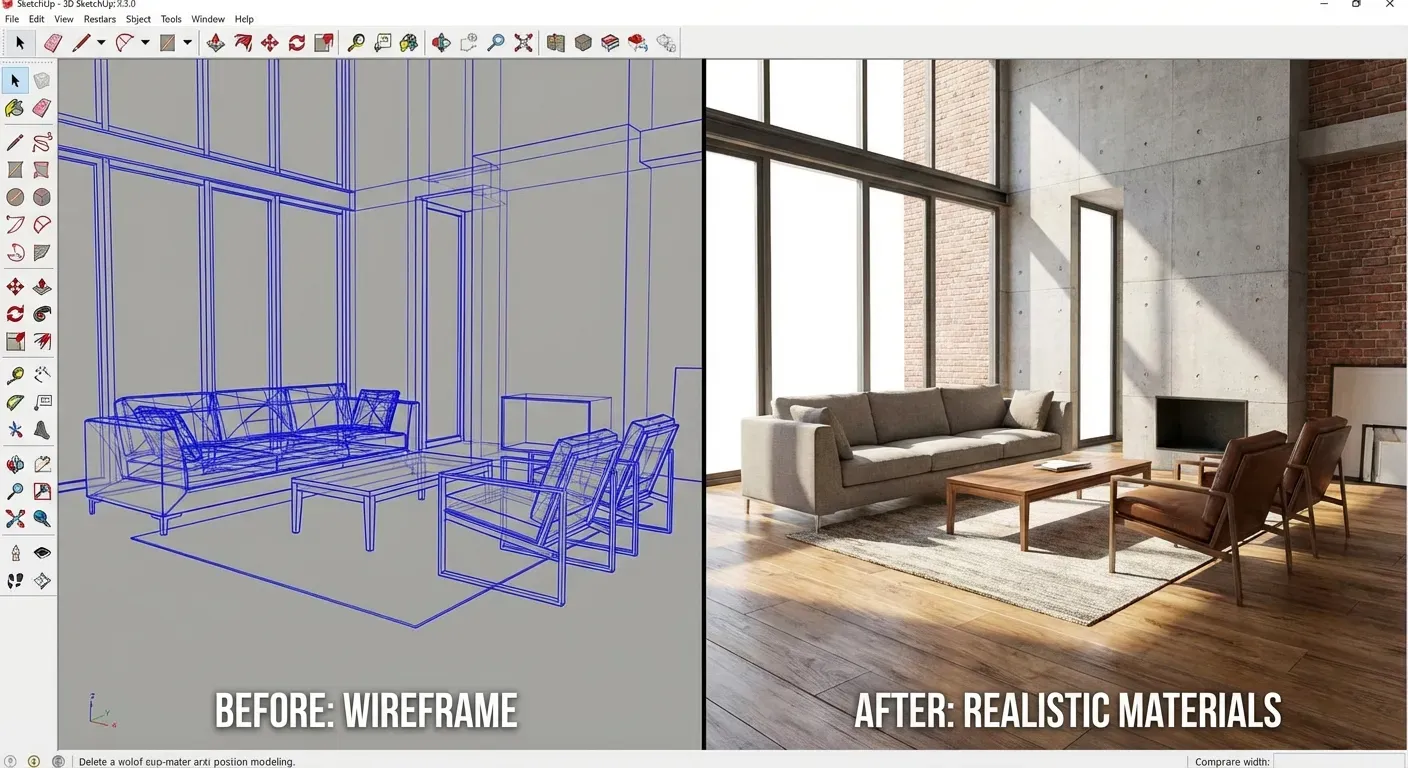
Task: Pick the Tape Measure tool
Action: (15, 375)
